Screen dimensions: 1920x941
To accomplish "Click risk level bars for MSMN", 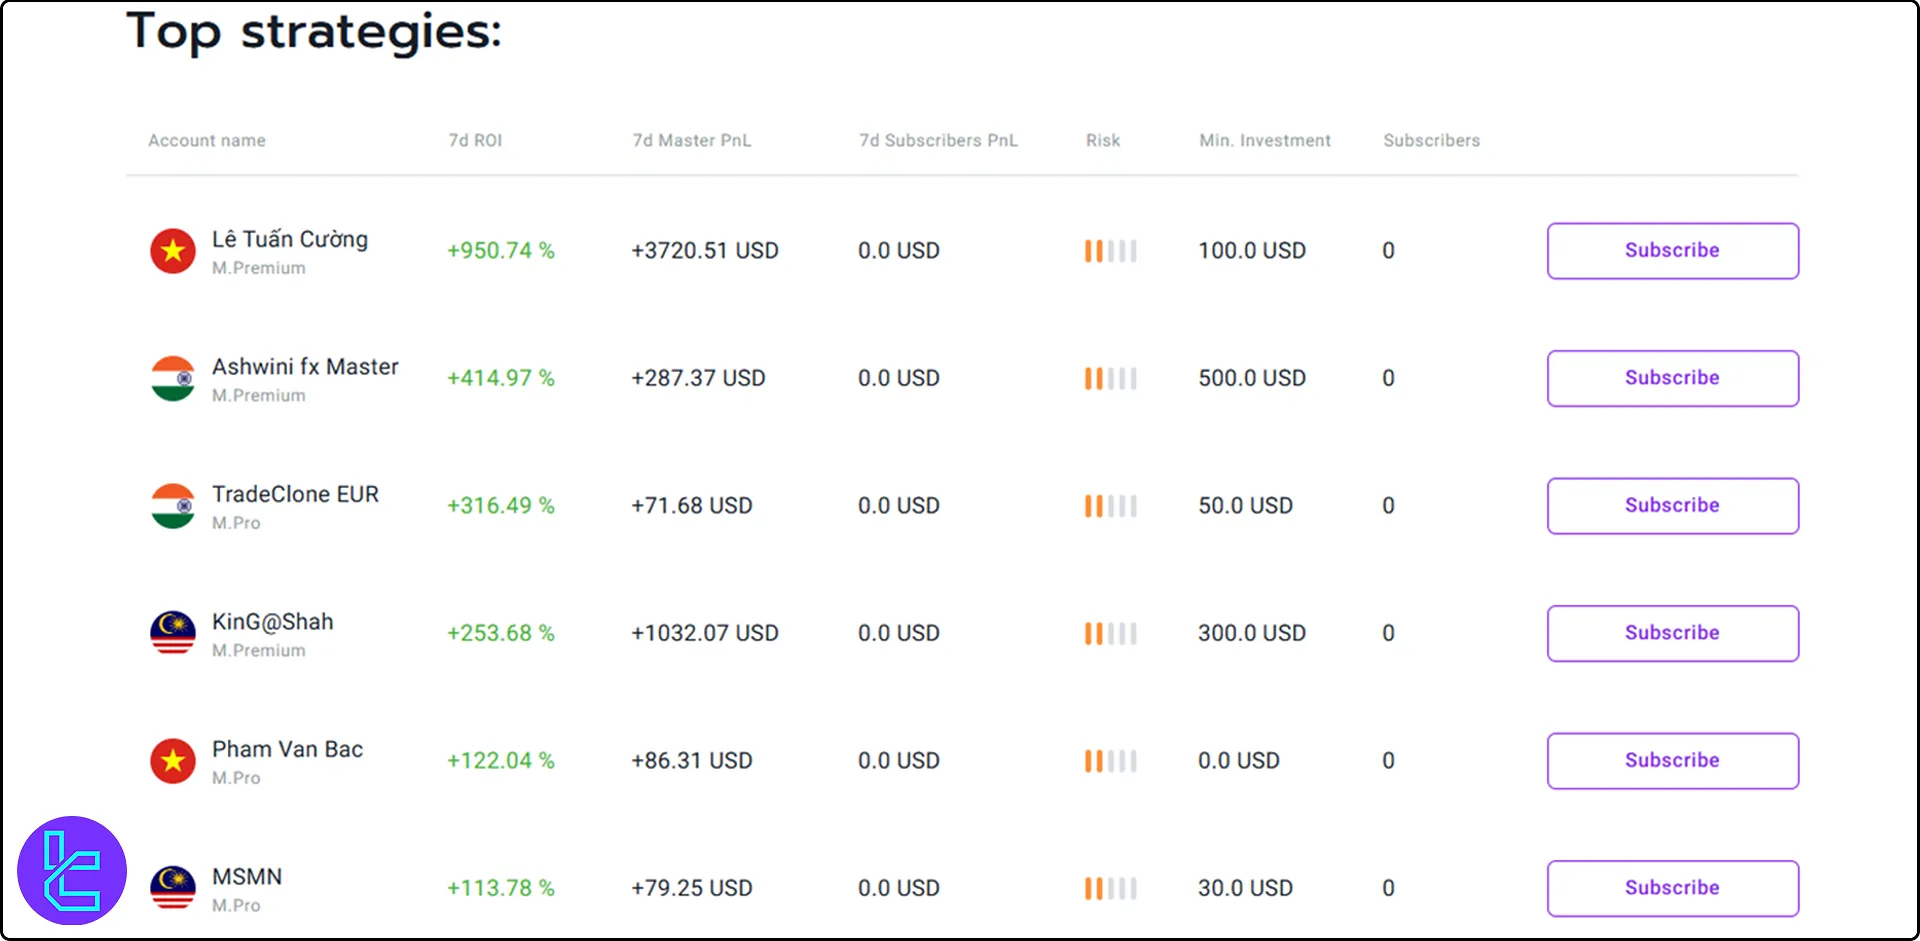I will tap(1111, 888).
